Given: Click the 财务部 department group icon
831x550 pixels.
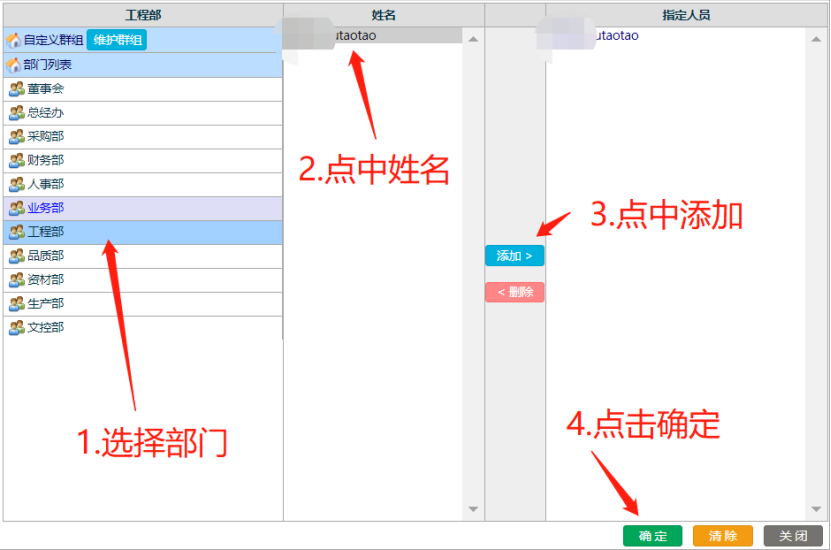Looking at the screenshot, I should pyautogui.click(x=16, y=161).
